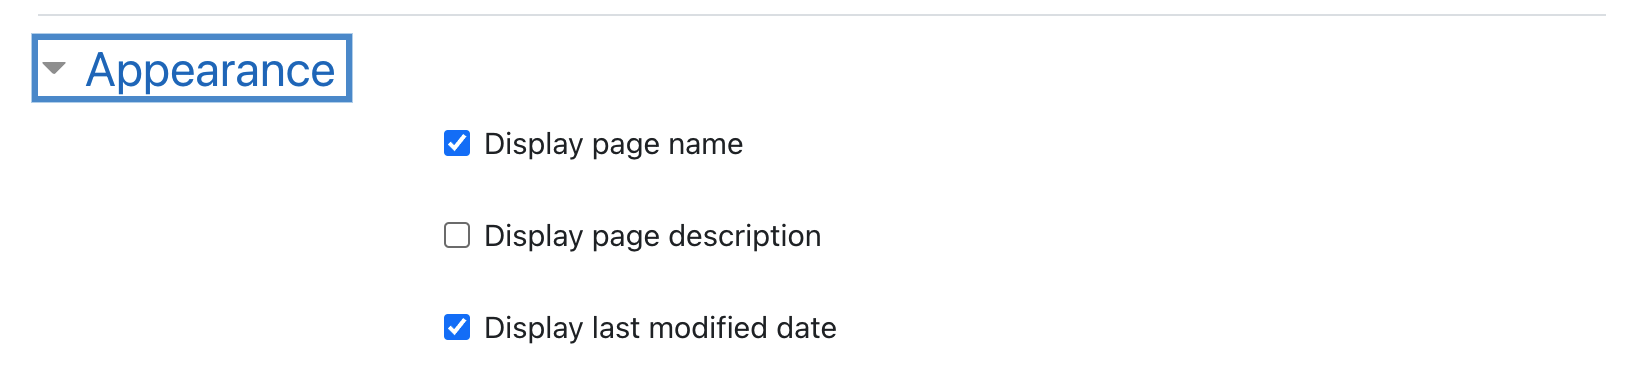Toggle the gray disclosure triangle beside Appearance
The width and height of the screenshot is (1642, 390).
click(x=54, y=69)
